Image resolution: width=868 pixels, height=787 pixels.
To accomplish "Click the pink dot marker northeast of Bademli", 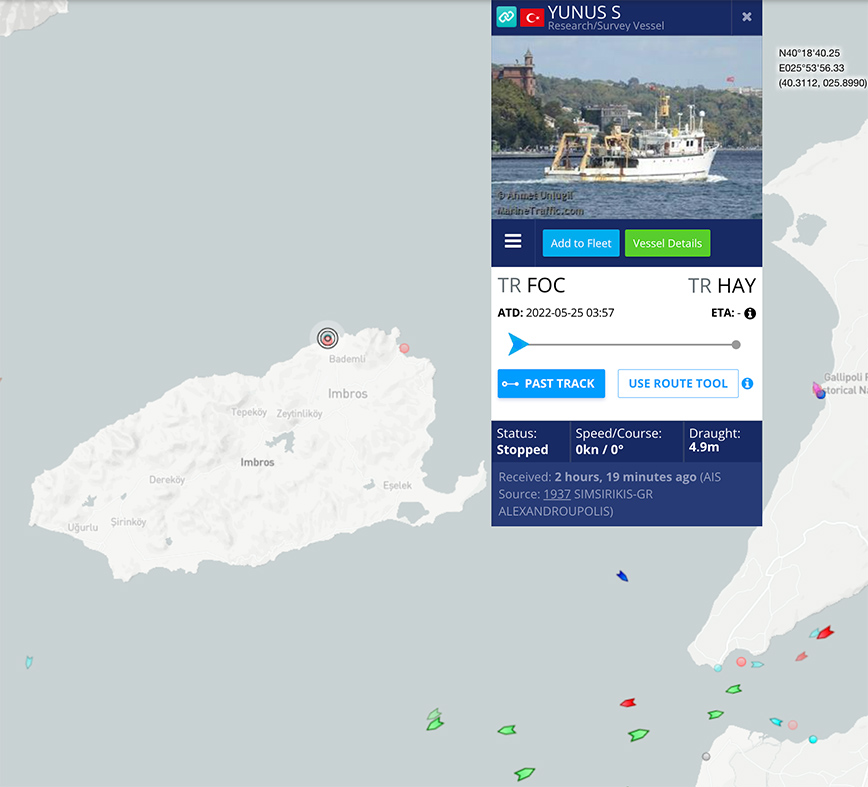I will pyautogui.click(x=404, y=348).
